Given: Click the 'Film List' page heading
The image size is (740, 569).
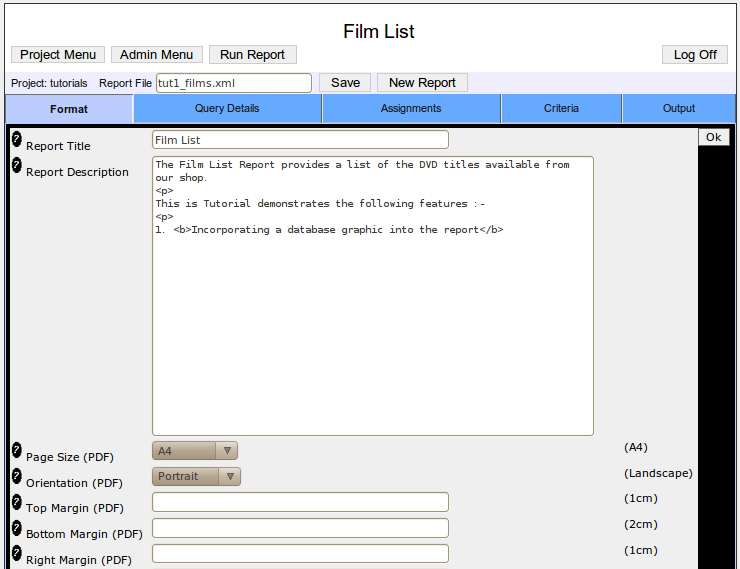Looking at the screenshot, I should point(379,32).
